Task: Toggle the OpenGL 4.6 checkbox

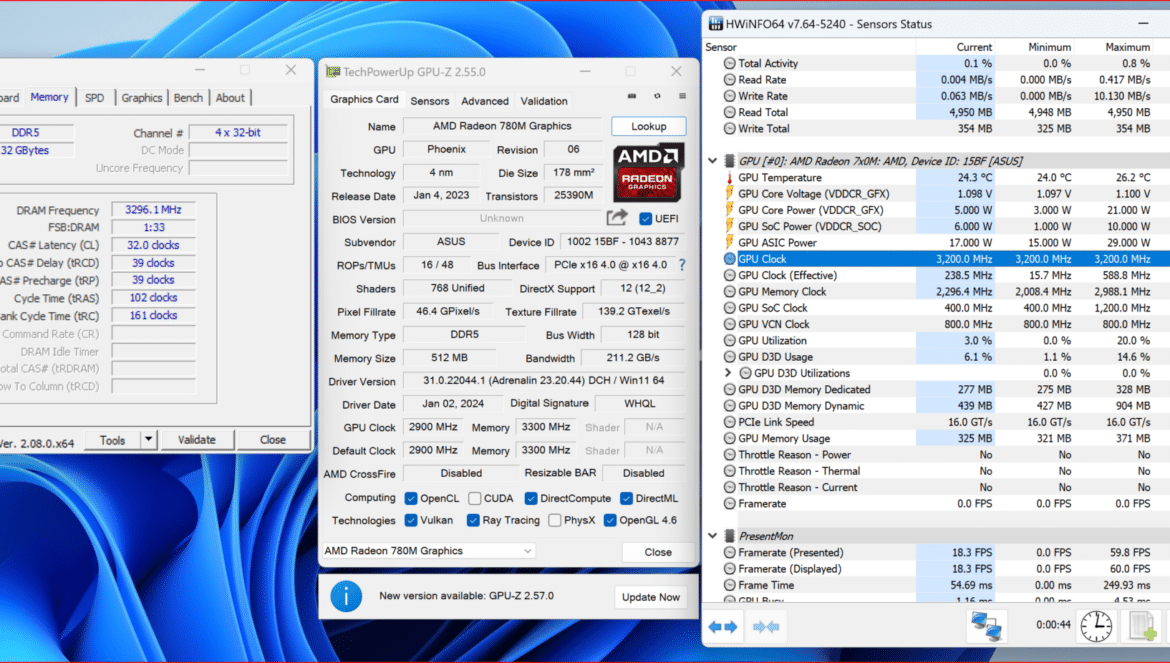Action: click(610, 521)
